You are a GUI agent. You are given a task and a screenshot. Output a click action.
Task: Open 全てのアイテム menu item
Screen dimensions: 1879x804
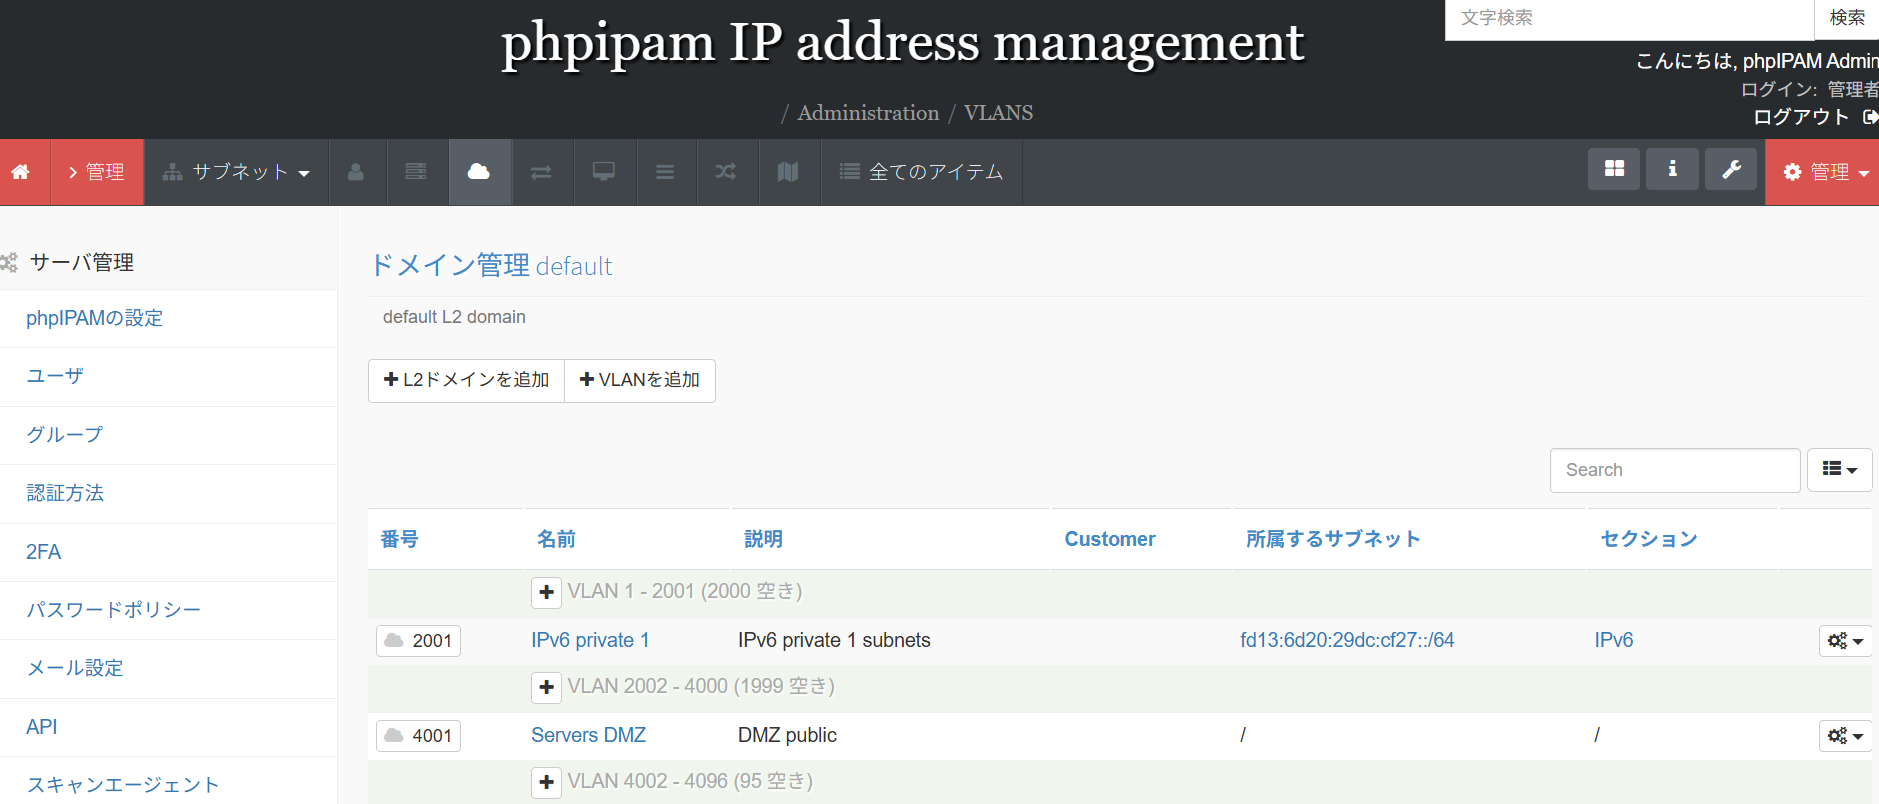(x=921, y=172)
